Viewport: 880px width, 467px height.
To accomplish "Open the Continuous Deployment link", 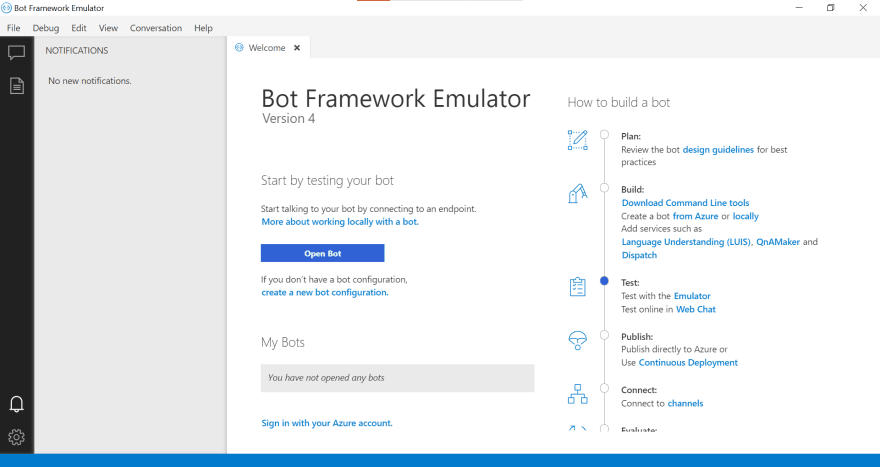I will click(688, 363).
